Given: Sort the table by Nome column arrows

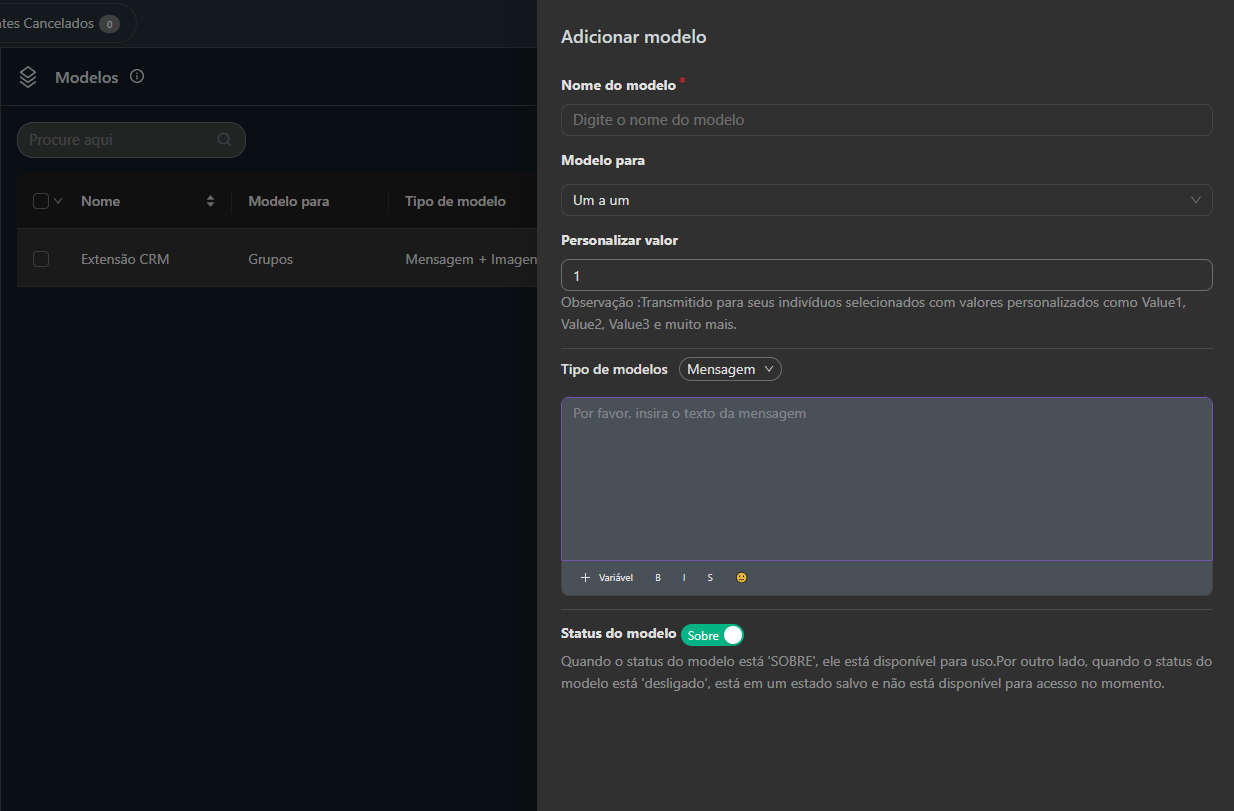Looking at the screenshot, I should 210,201.
